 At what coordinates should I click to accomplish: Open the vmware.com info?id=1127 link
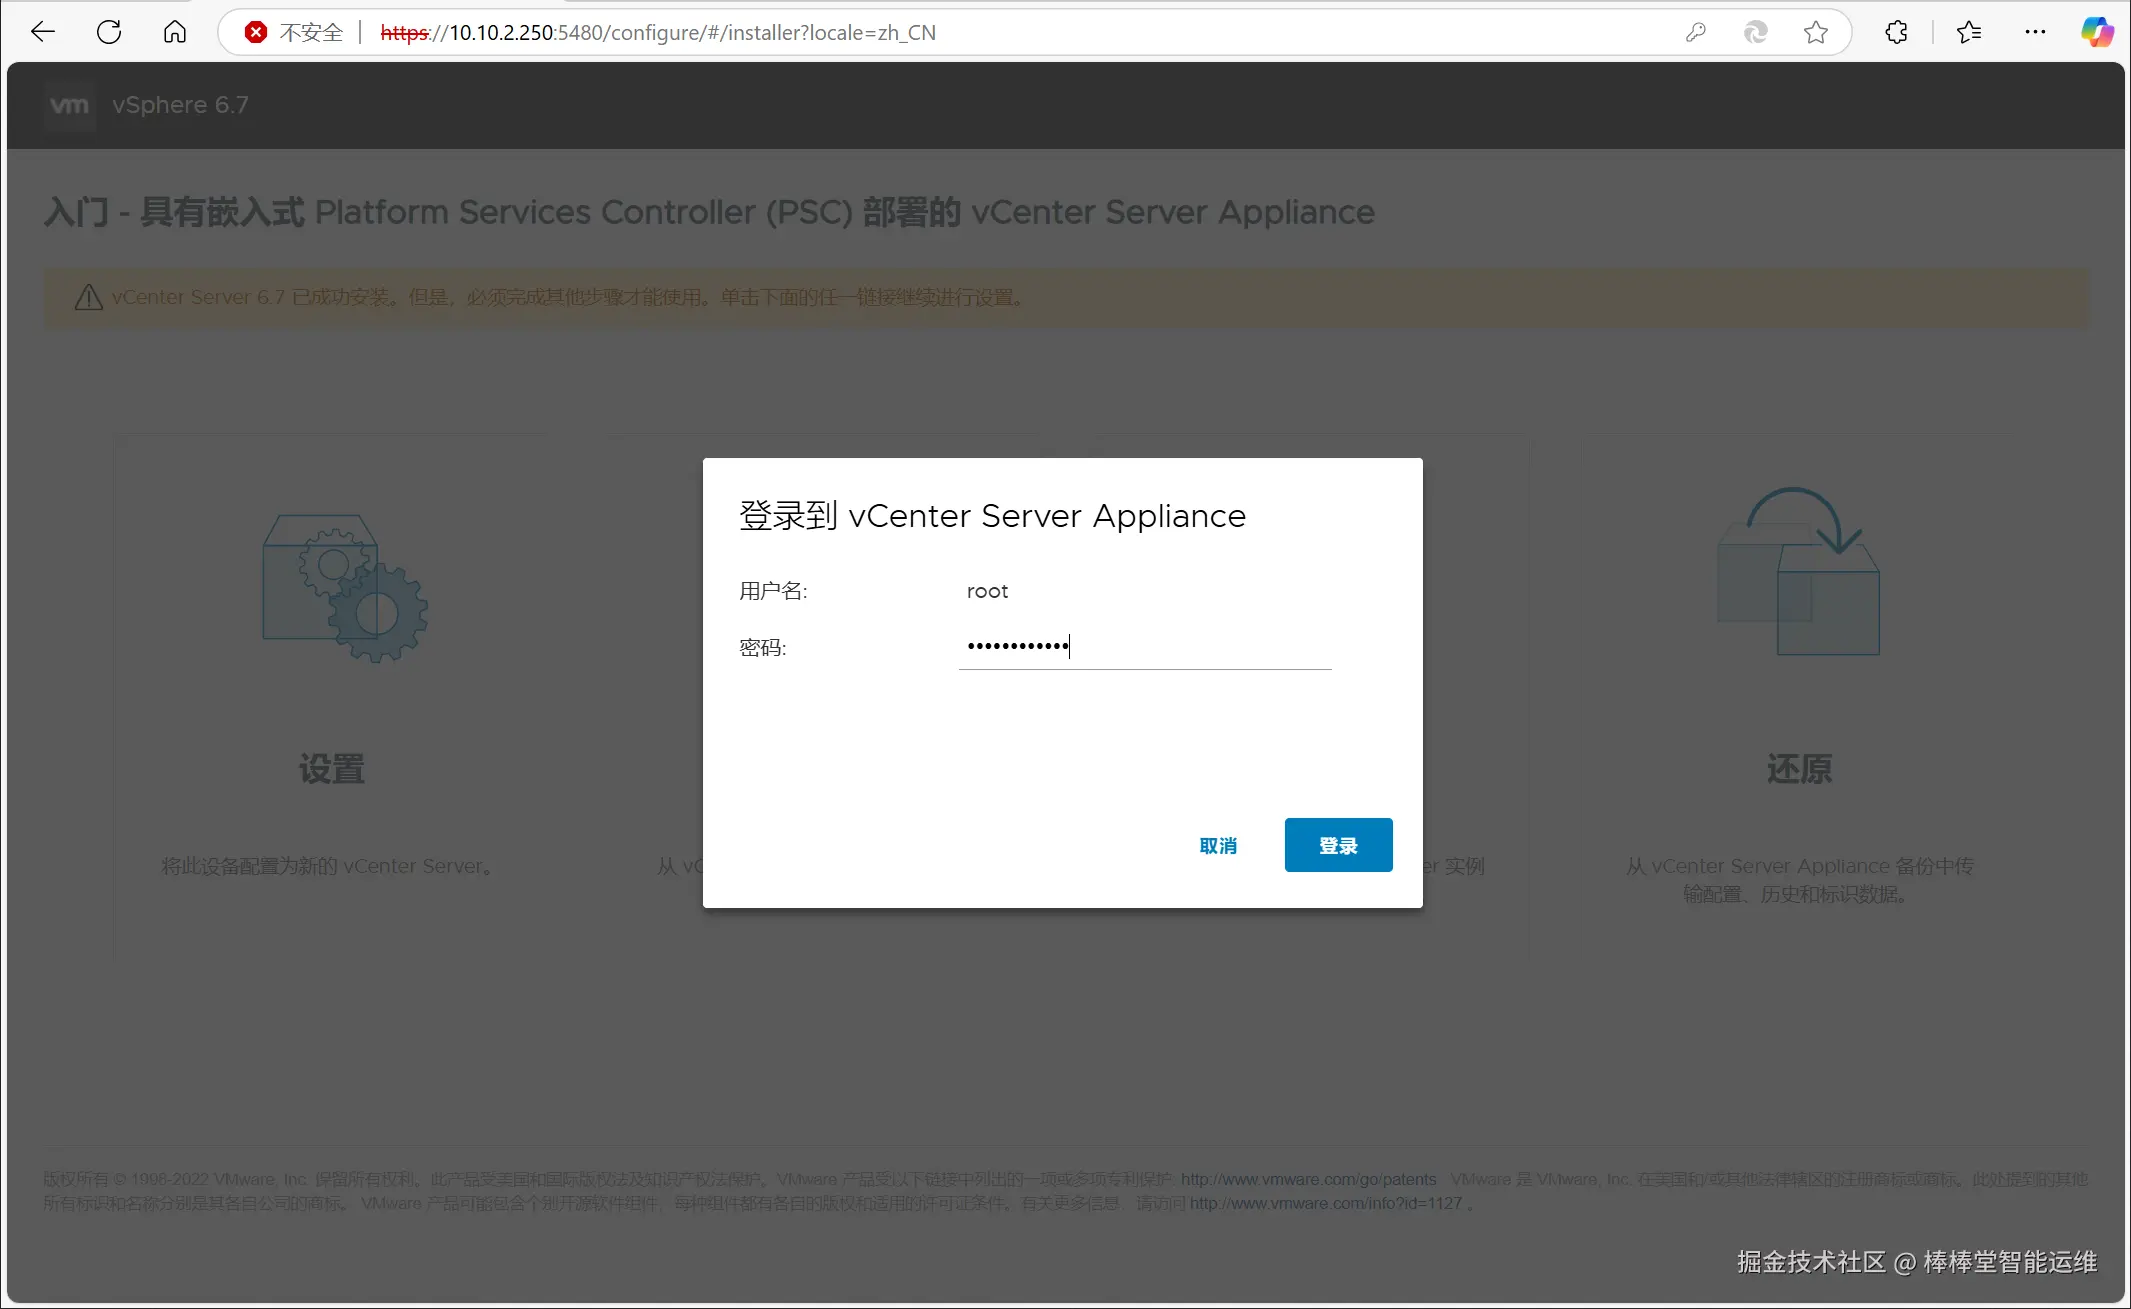click(1325, 1203)
